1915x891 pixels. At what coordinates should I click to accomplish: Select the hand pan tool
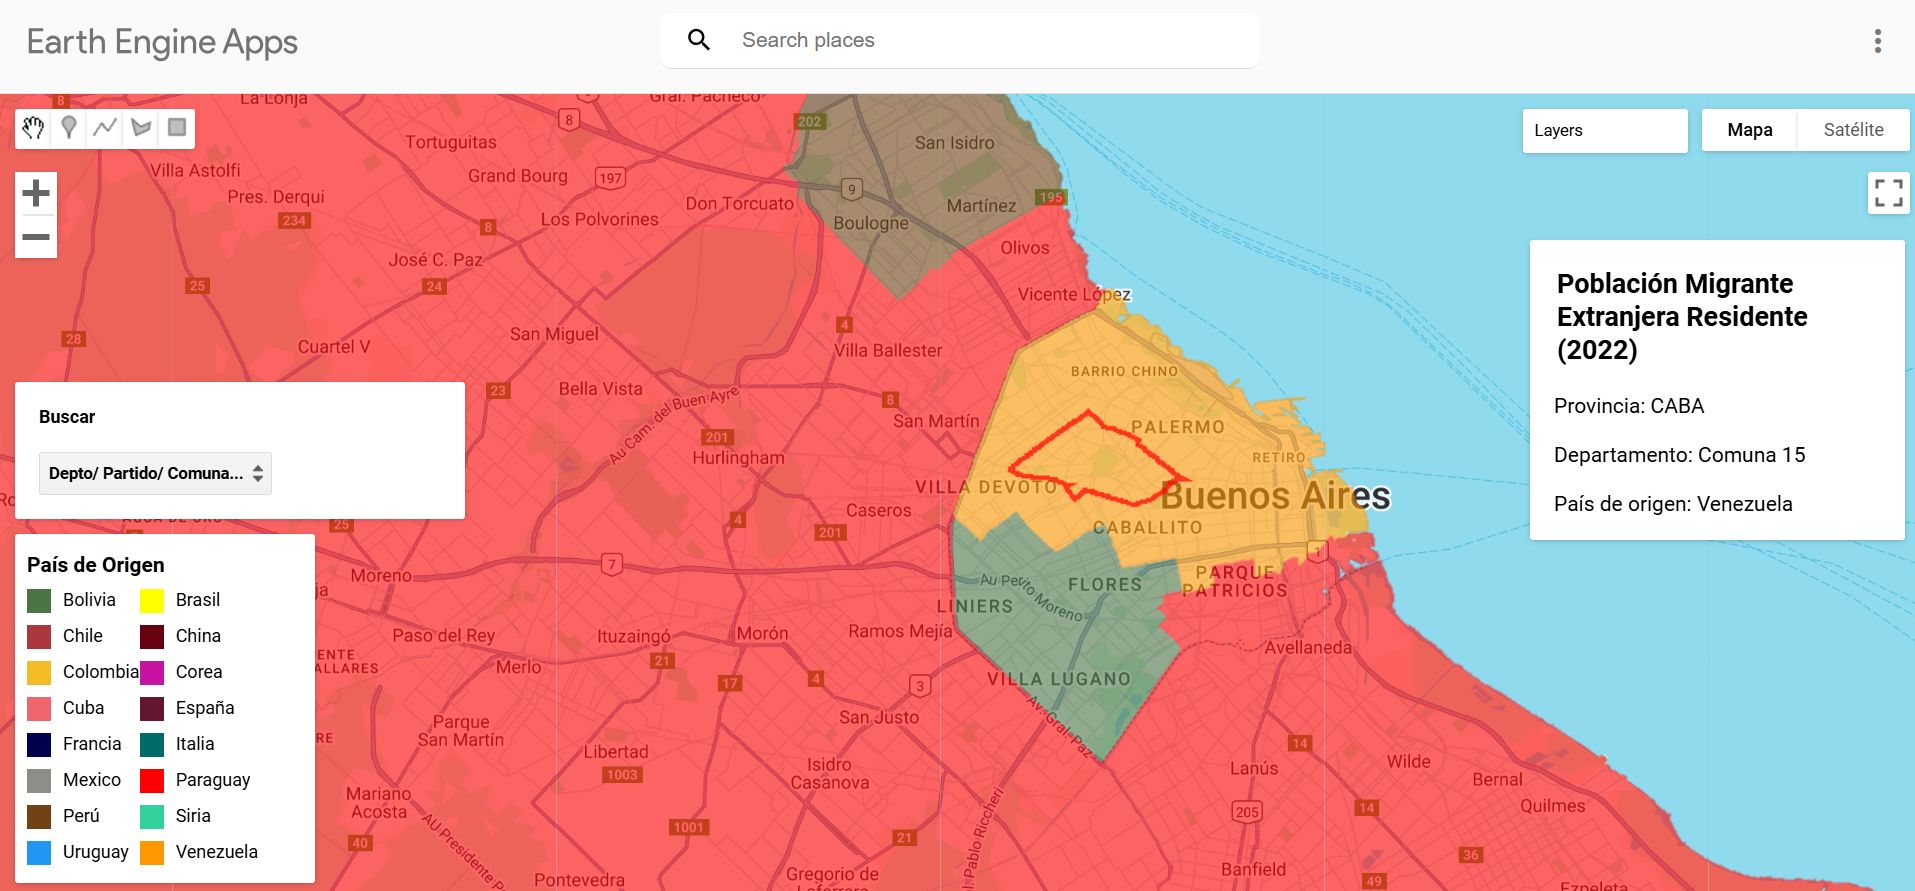33,128
